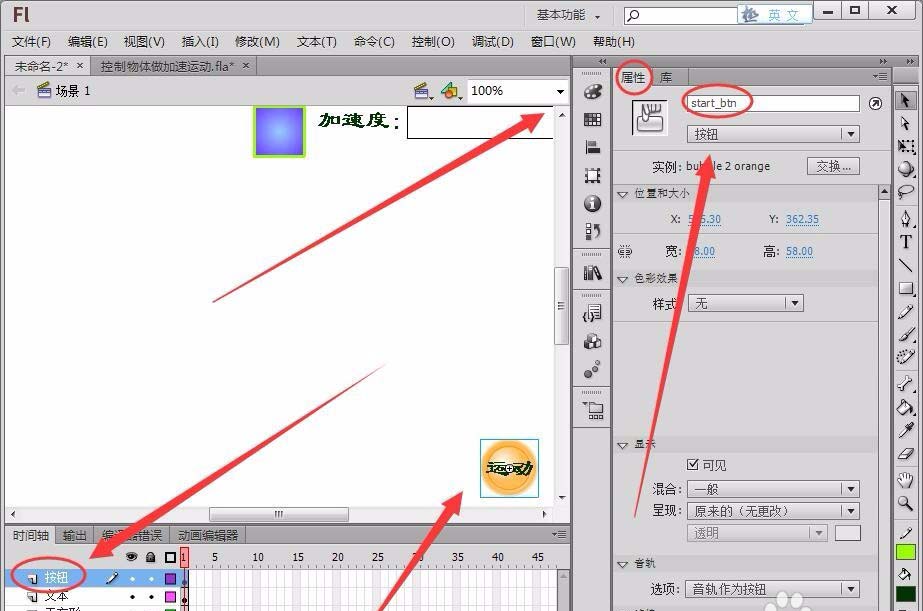Toggle outline square on 按钮 layer
The width and height of the screenshot is (923, 611).
point(170,579)
